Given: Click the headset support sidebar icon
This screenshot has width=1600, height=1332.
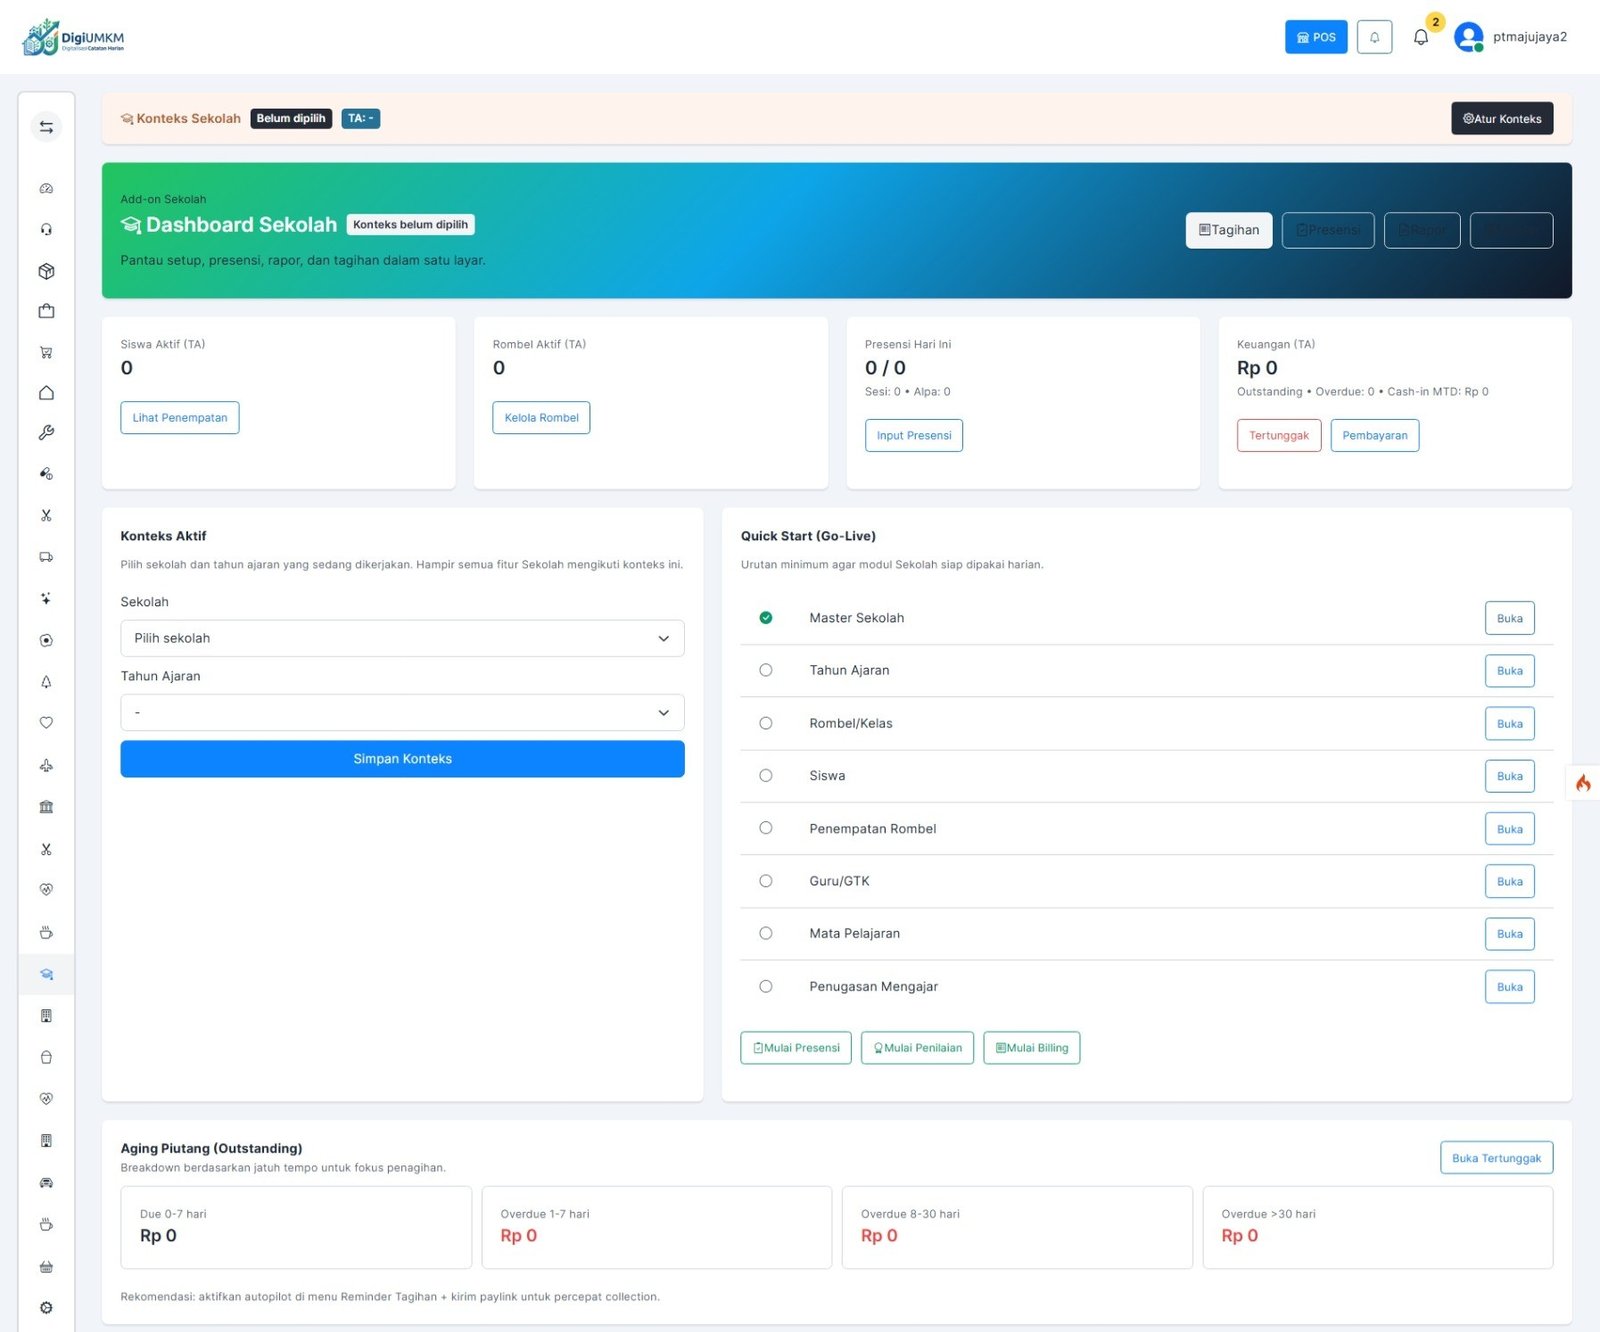Looking at the screenshot, I should 46,229.
